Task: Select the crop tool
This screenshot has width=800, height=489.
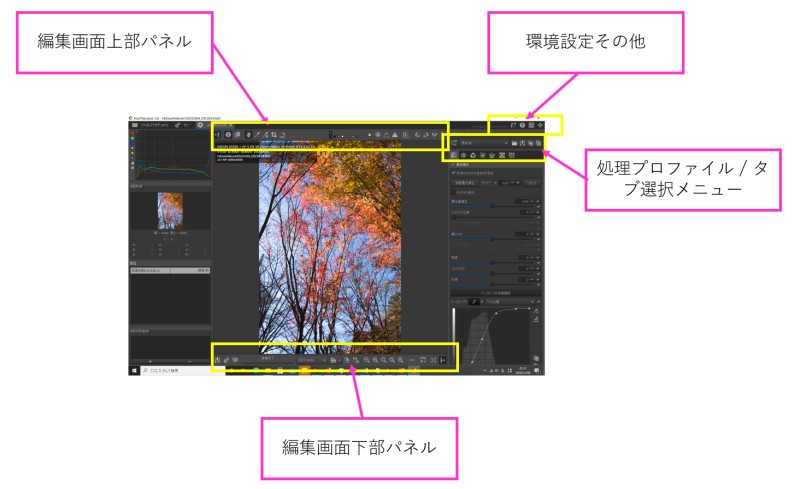Action: pyautogui.click(x=273, y=135)
